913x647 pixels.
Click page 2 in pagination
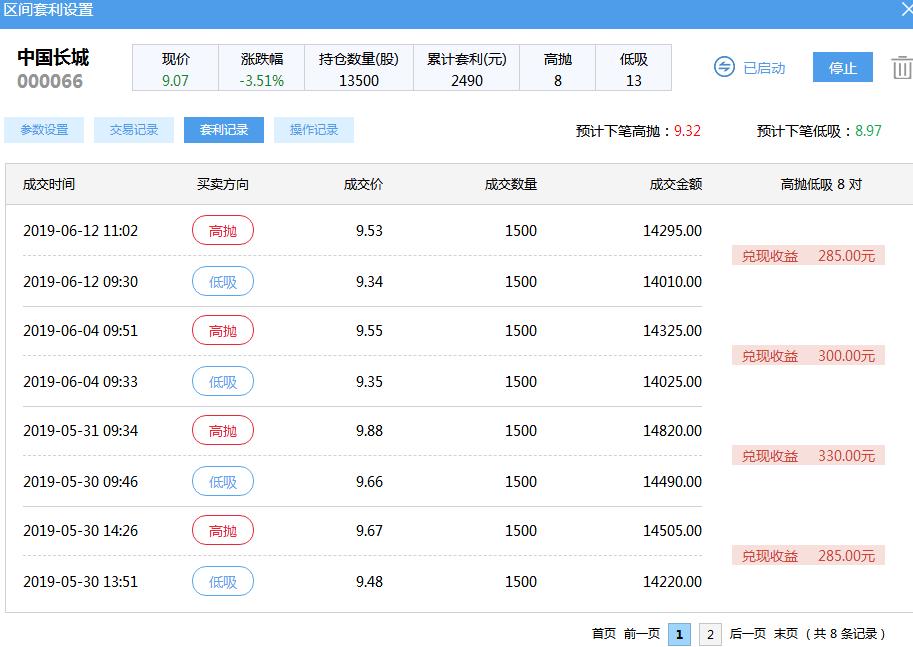tap(711, 635)
